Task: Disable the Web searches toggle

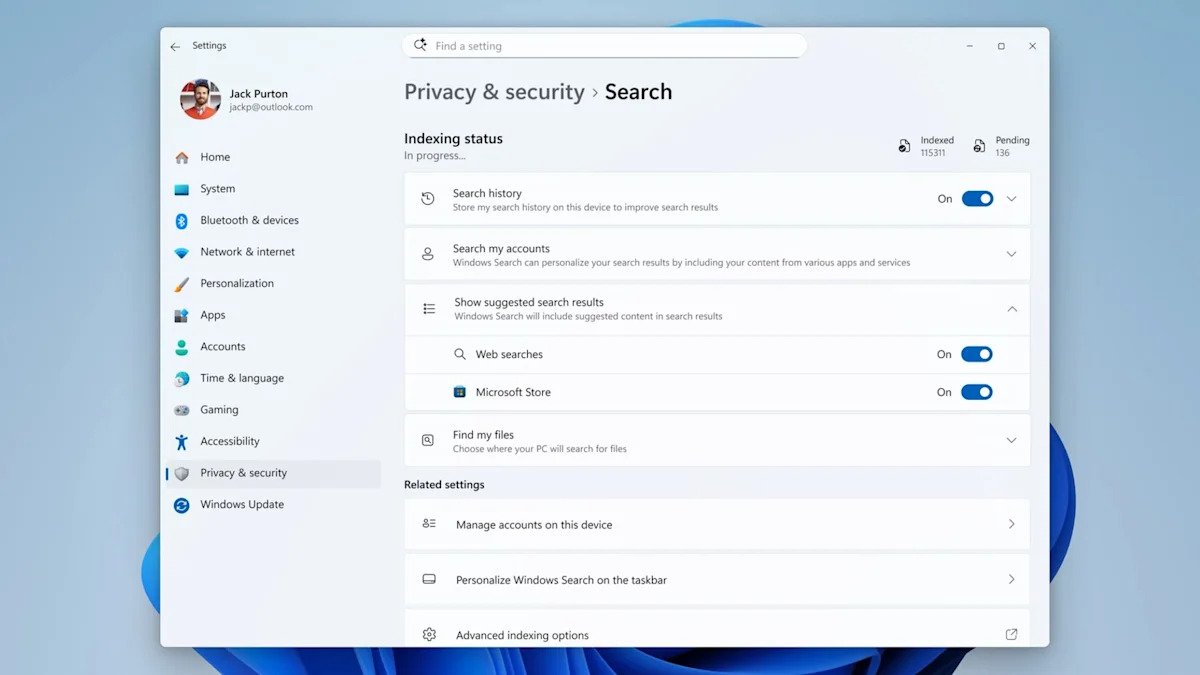Action: pos(977,354)
